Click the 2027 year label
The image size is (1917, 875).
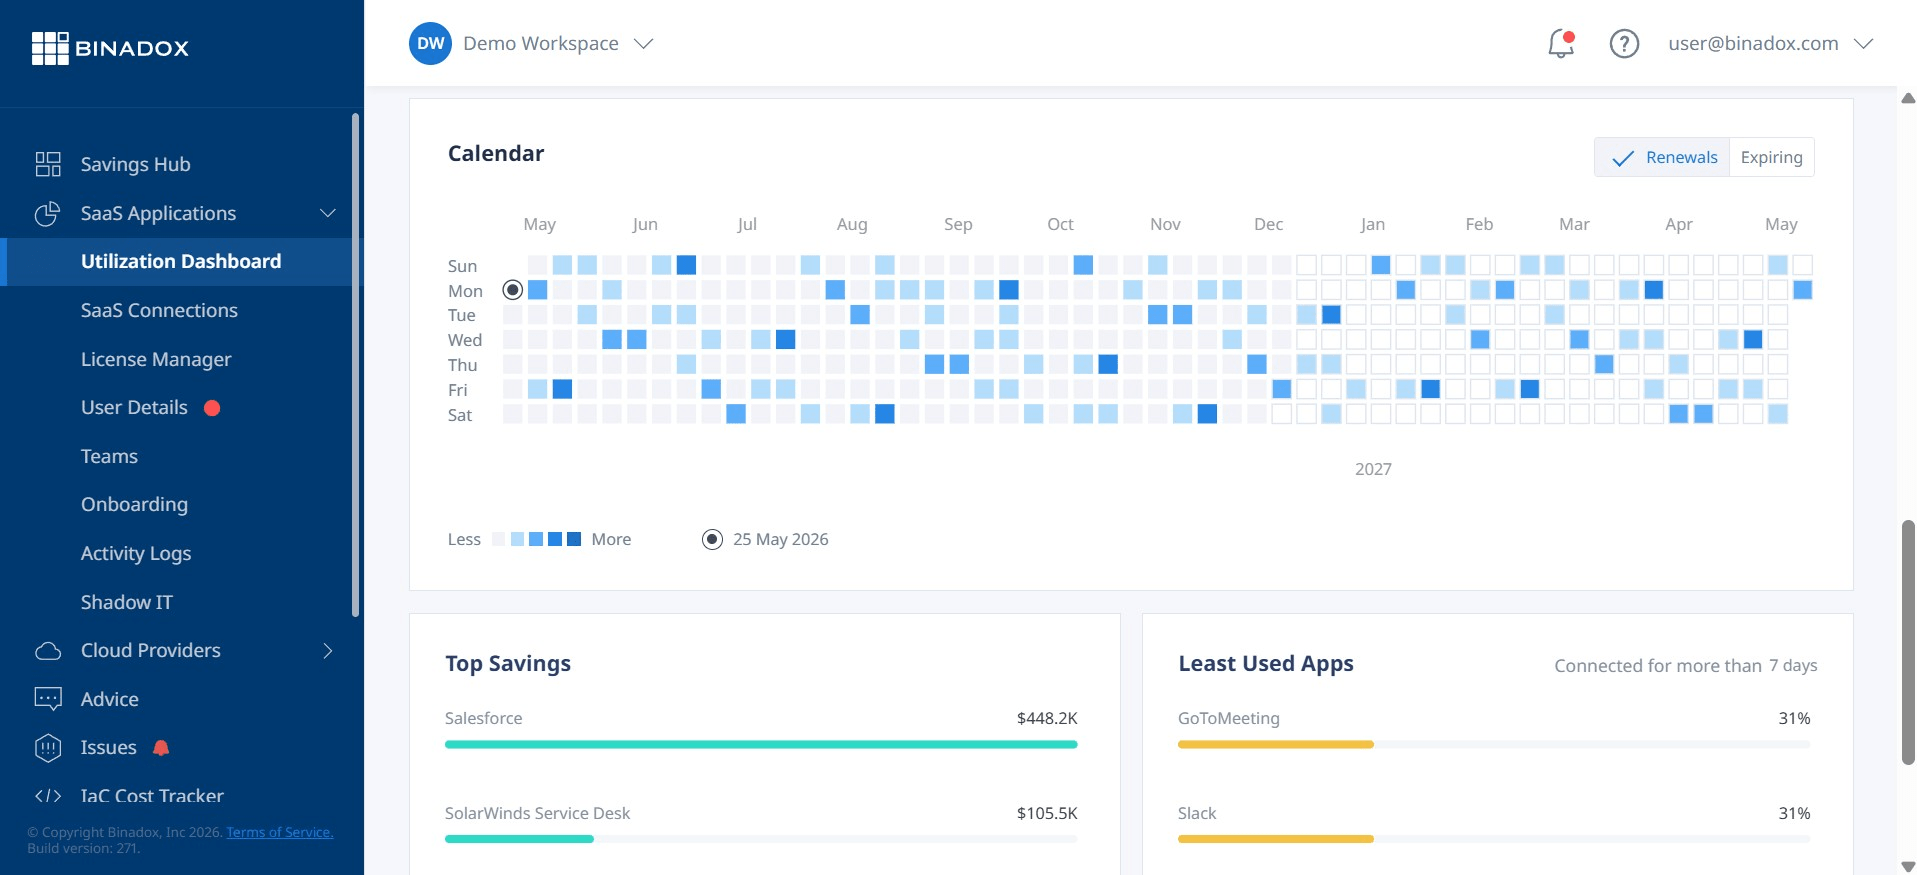point(1373,469)
